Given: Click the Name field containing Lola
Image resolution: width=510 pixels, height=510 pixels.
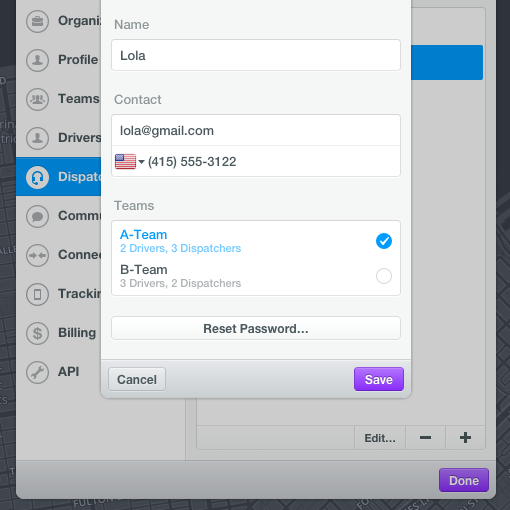Looking at the screenshot, I should [256, 55].
